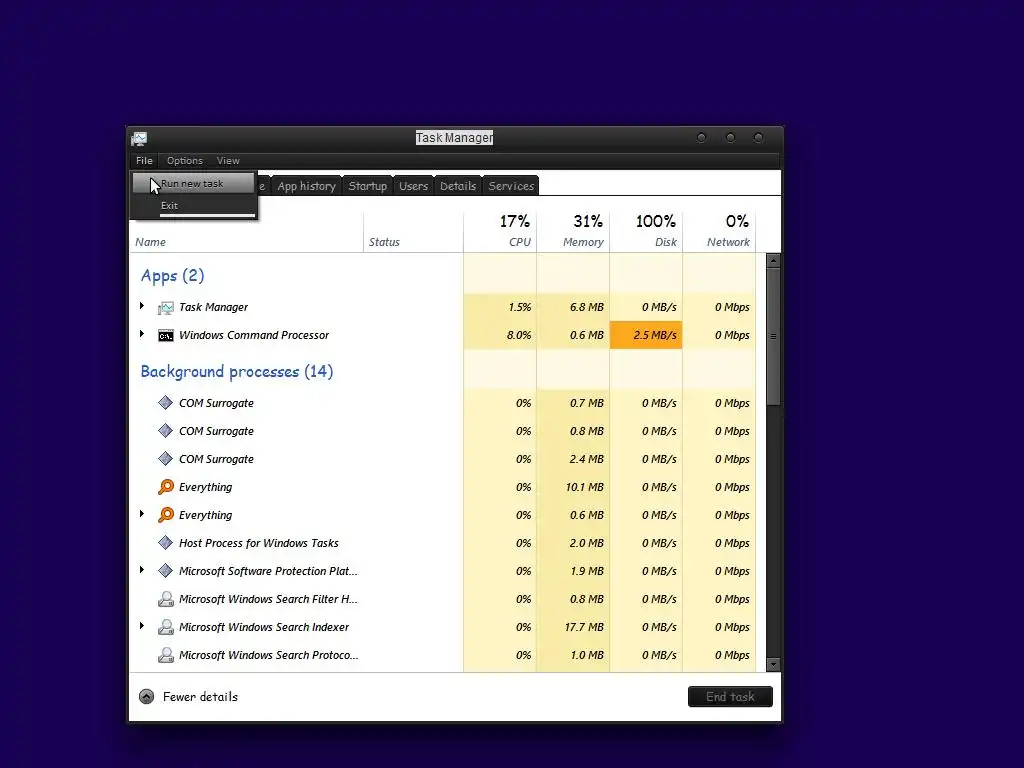
Task: Click Task Manager title bar icon
Action: pyautogui.click(x=139, y=138)
